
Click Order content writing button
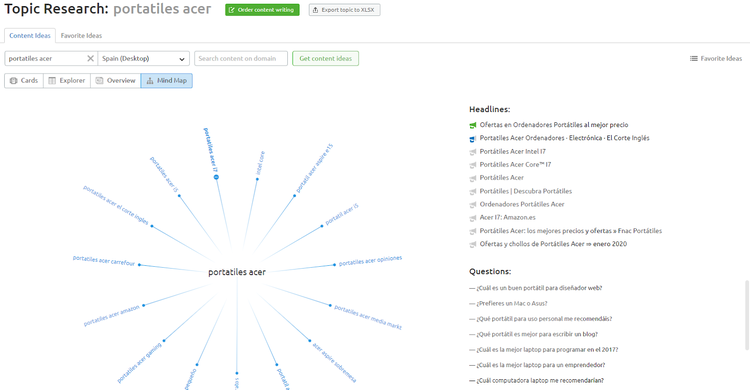coord(262,10)
